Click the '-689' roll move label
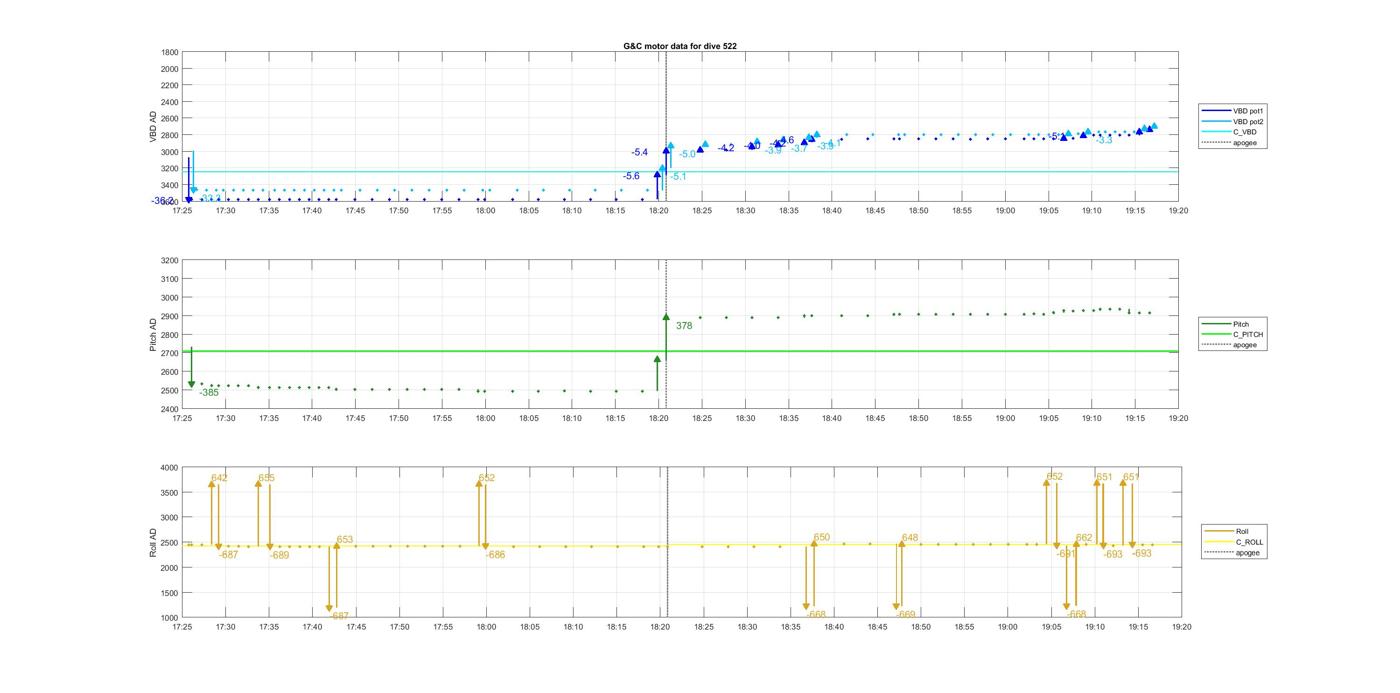This screenshot has height=693, width=1400. [279, 555]
